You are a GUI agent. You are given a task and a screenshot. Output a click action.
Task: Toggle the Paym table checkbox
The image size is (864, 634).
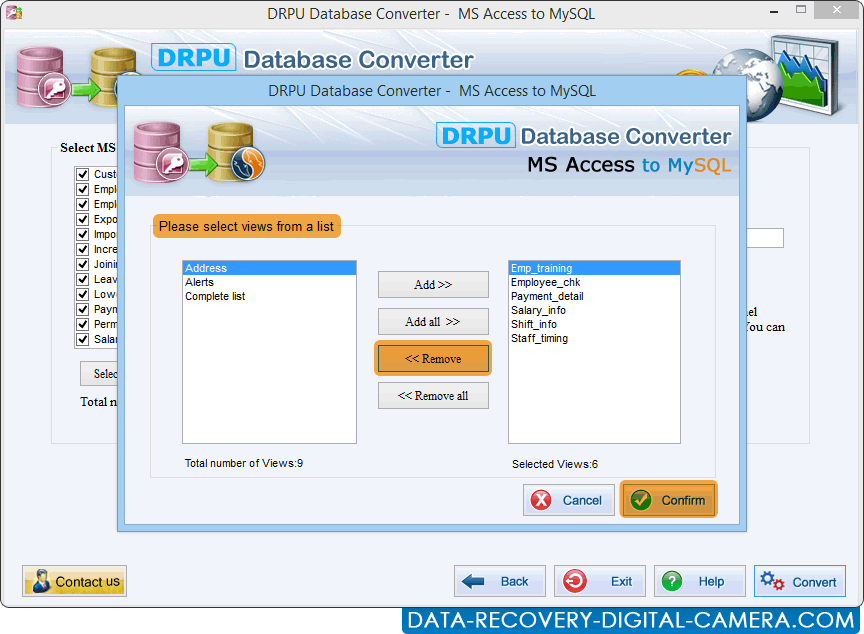click(83, 309)
